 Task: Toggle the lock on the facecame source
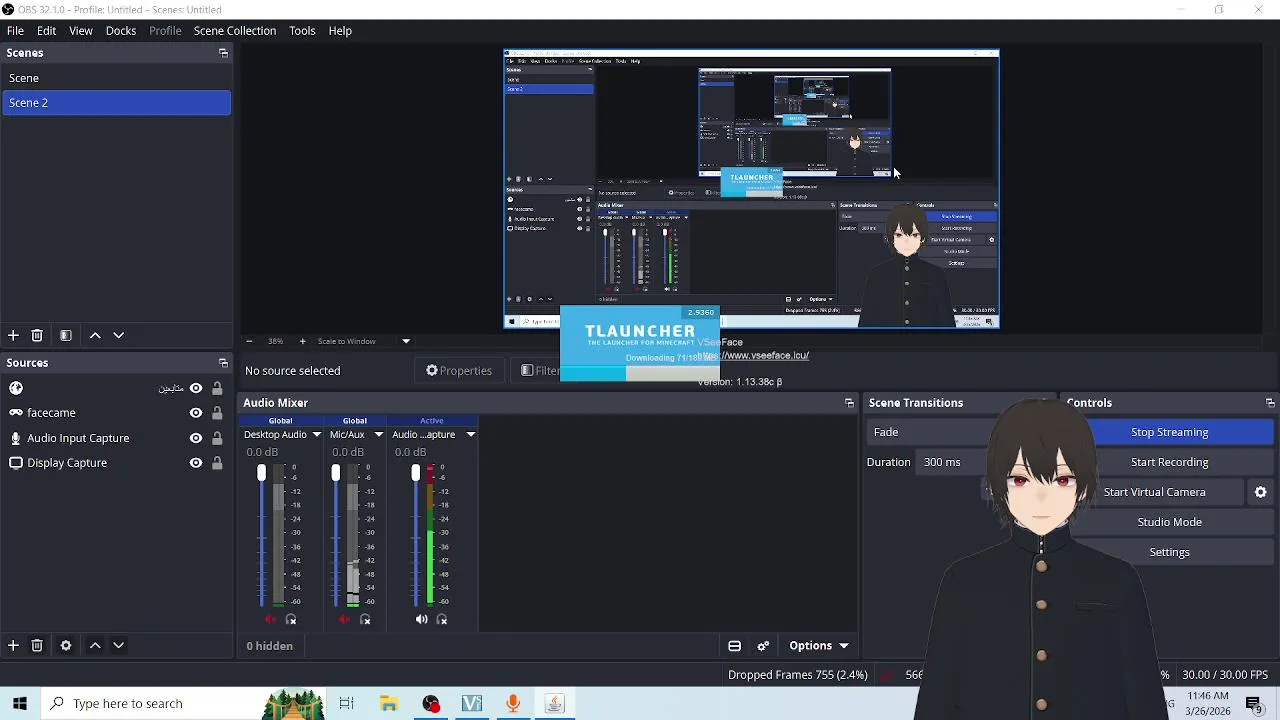[x=217, y=413]
